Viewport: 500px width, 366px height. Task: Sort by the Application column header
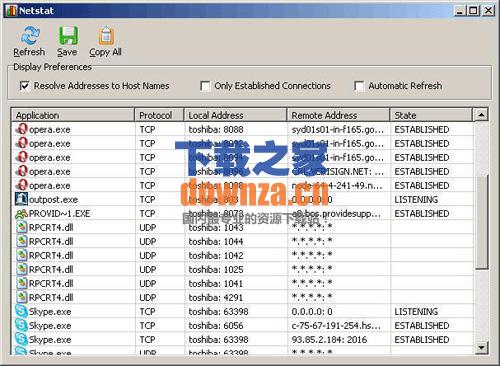(x=73, y=115)
